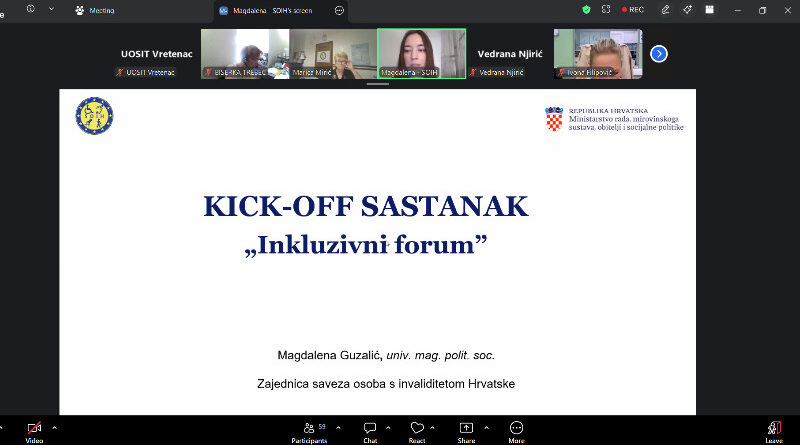Open the Meeting tab
800x445 pixels.
95,10
